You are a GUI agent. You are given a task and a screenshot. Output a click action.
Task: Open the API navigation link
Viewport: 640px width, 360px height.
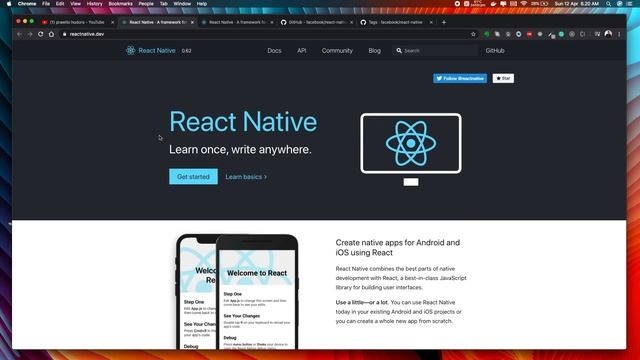[302, 51]
